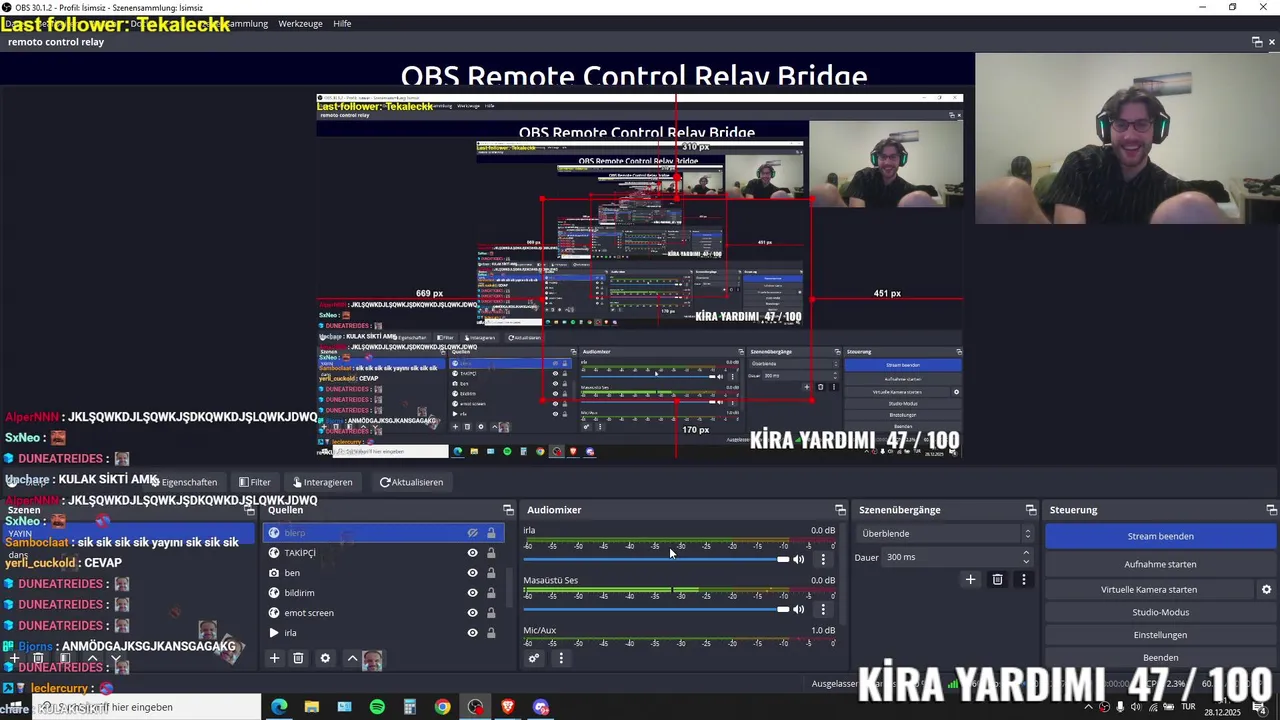This screenshot has height=720, width=1280.
Task: Show the hidden blerp source
Action: (x=472, y=533)
